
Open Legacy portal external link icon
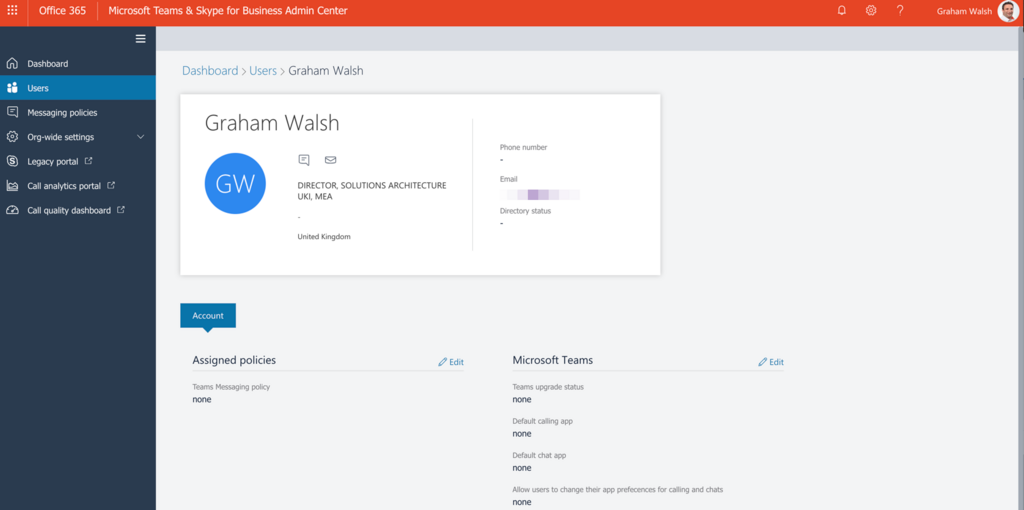[89, 161]
